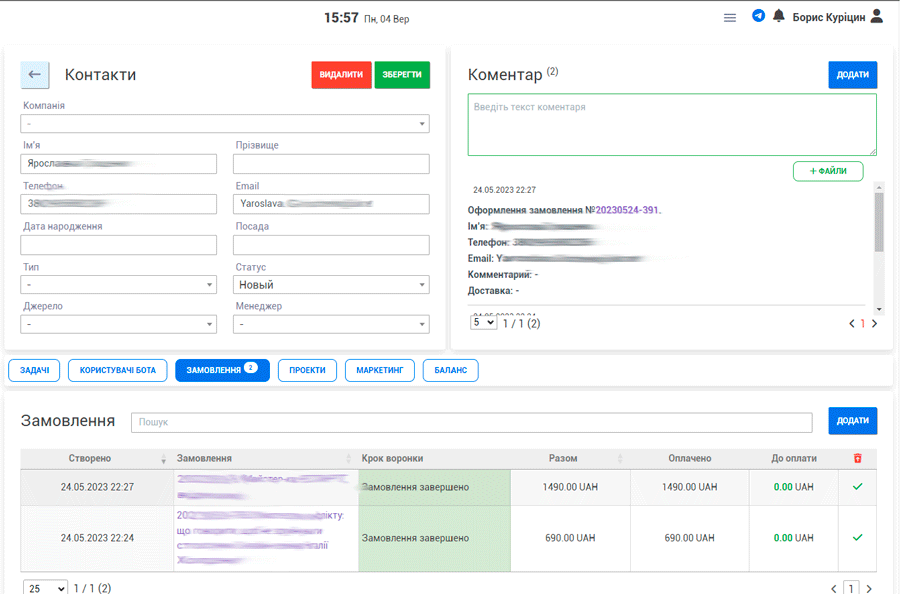The width and height of the screenshot is (900, 594).
Task: Open the Джерело dropdown
Action: [x=119, y=325]
